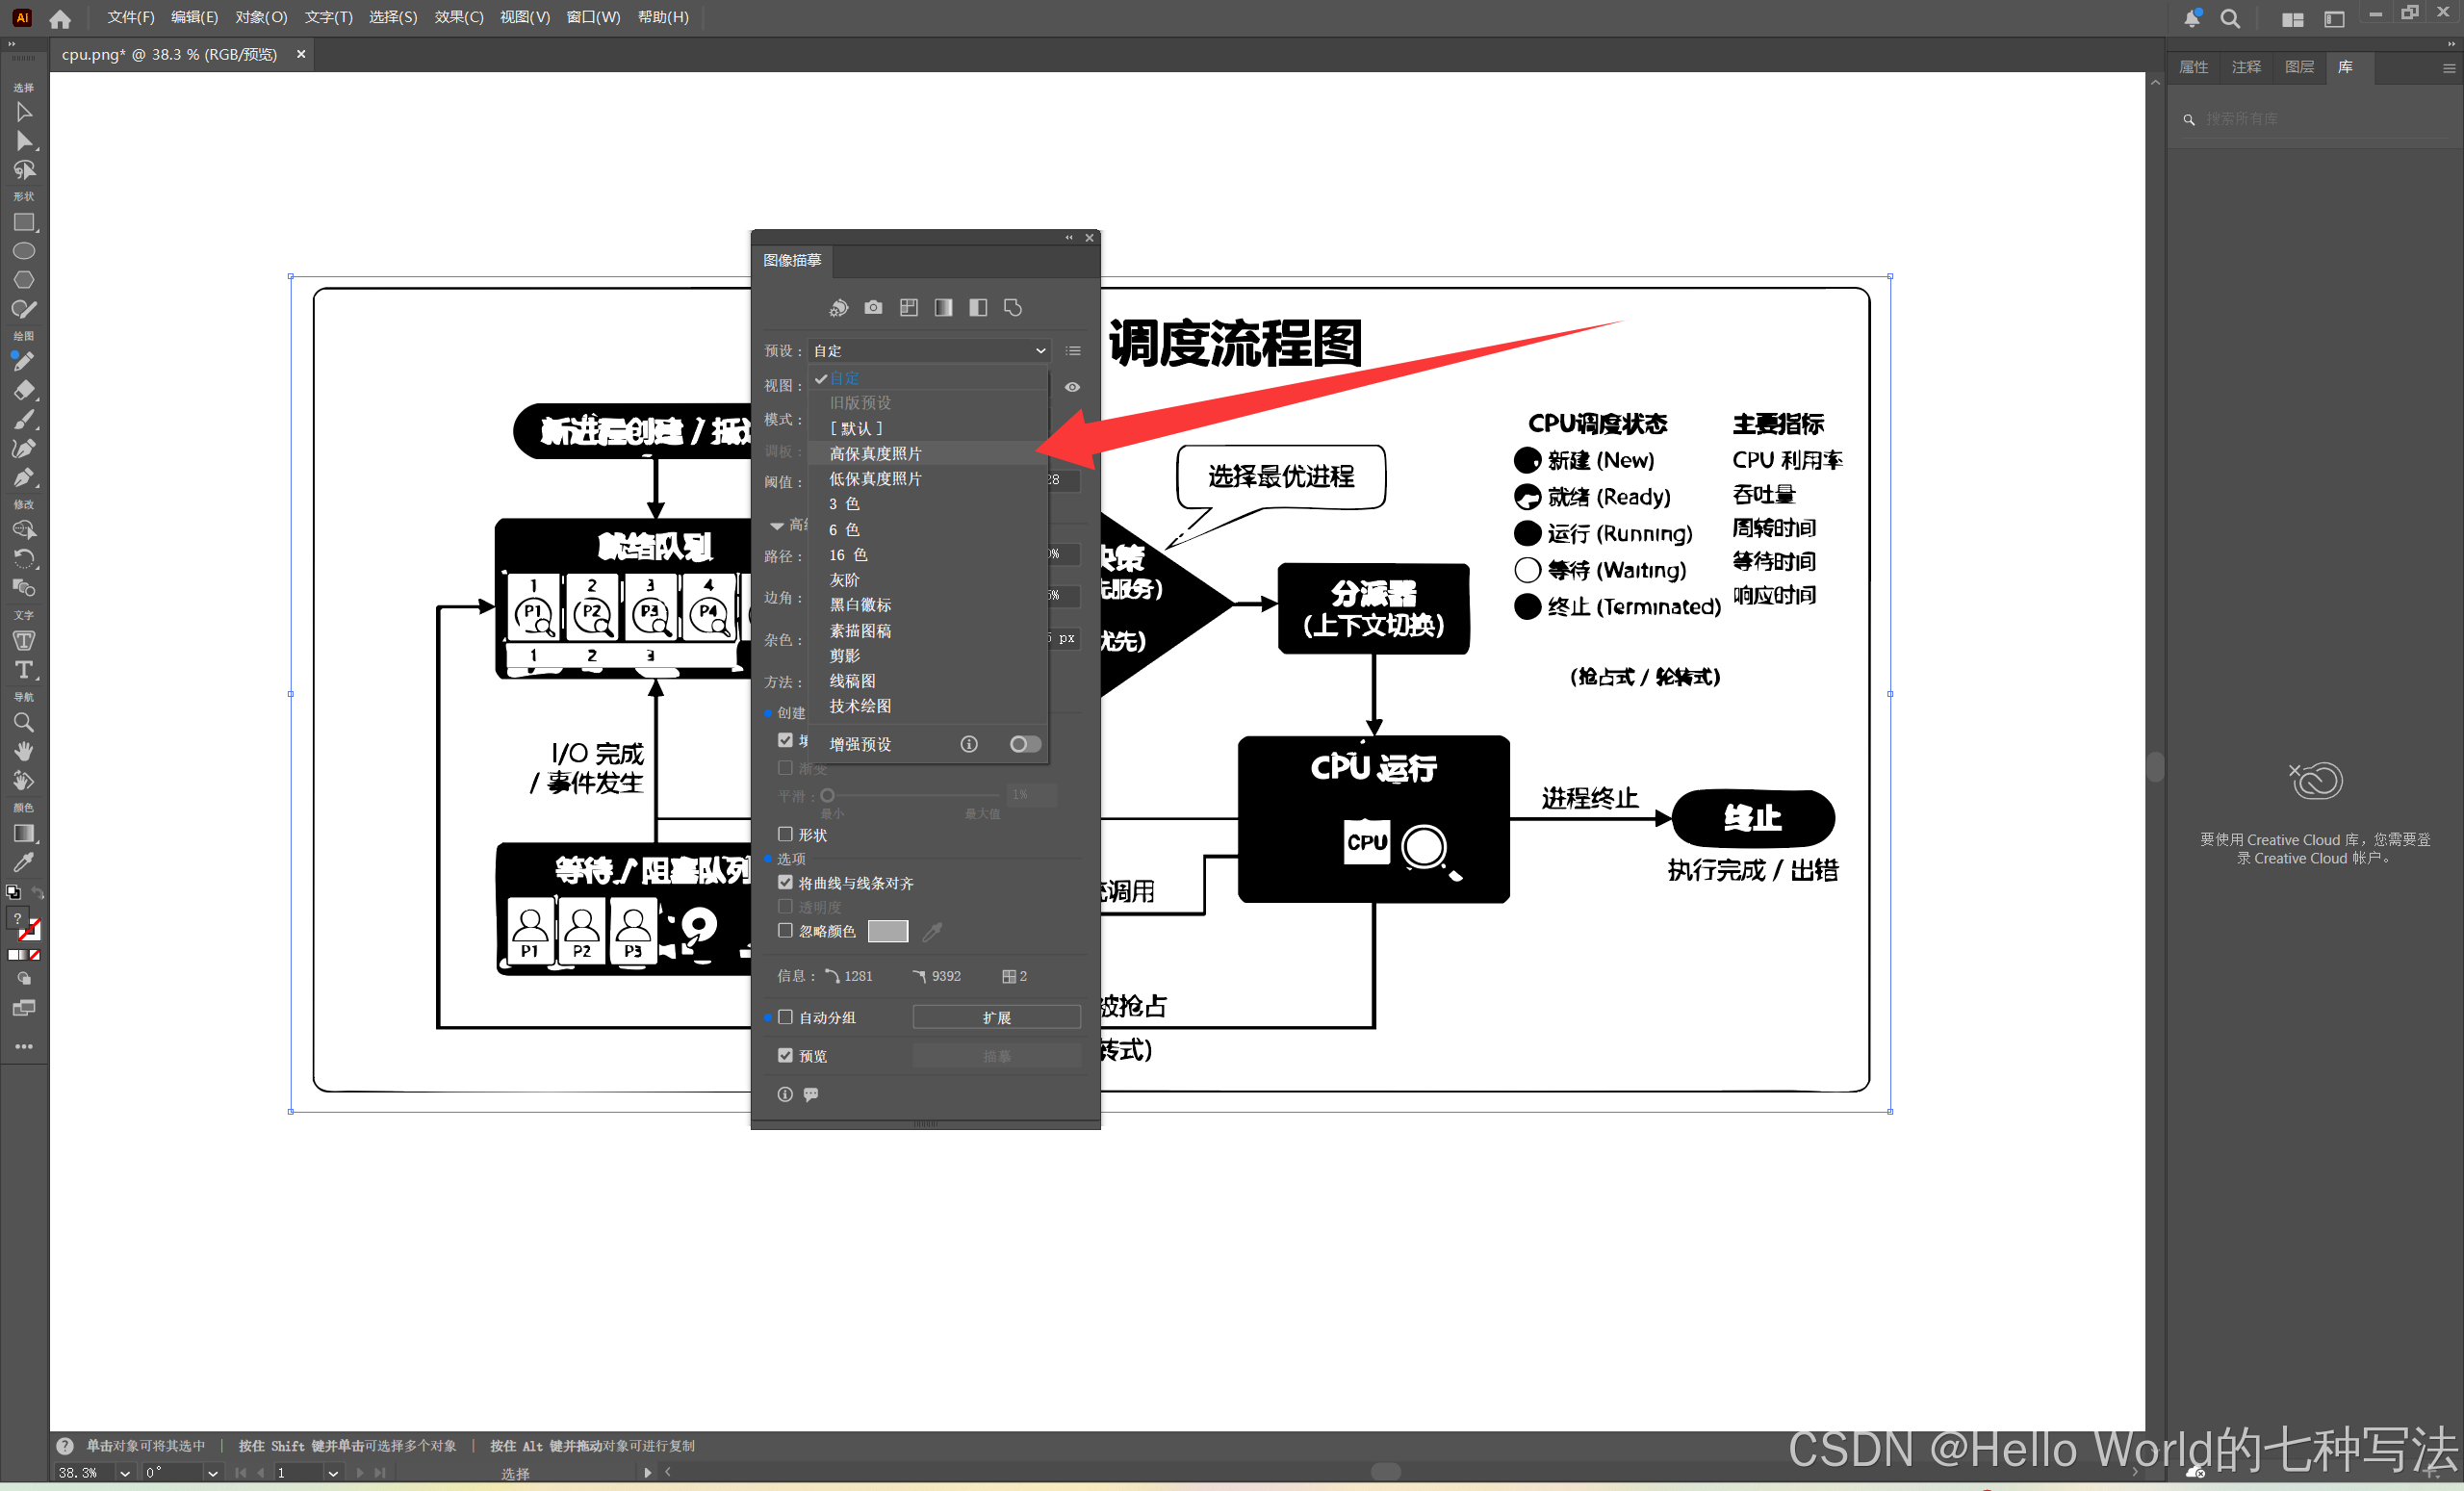Collapse the 预设 dropdown showing 自定
Screen dimensions: 2464x1491
1040,351
